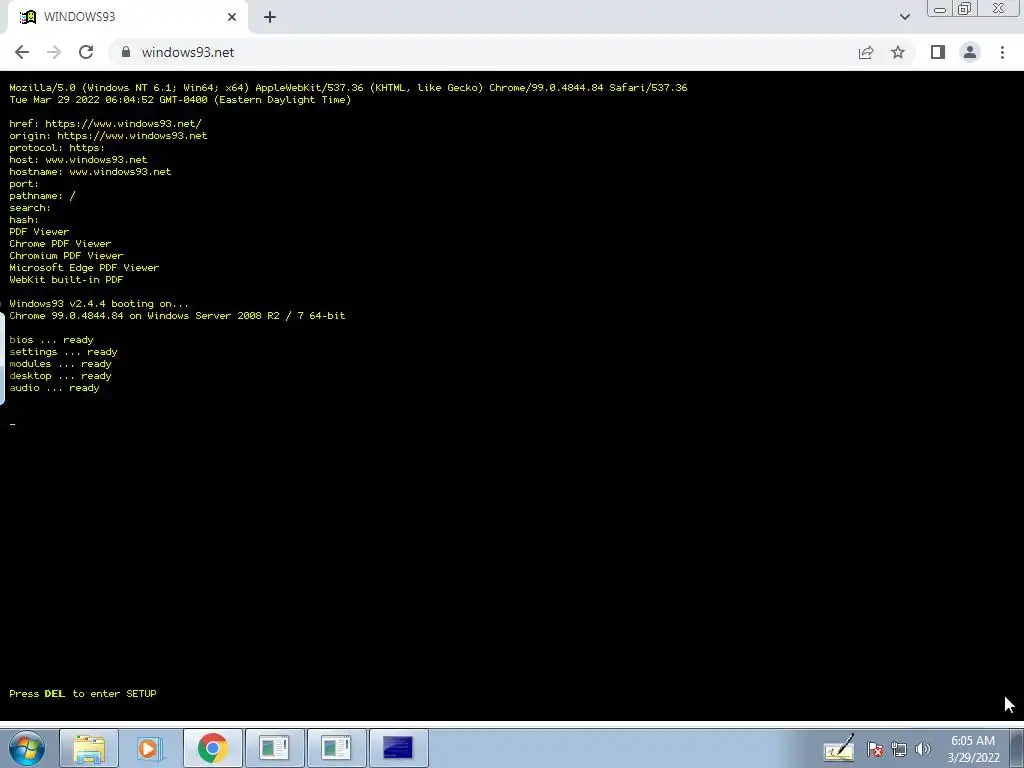
Task: Launch Windows Media Player from taskbar
Action: [x=150, y=748]
